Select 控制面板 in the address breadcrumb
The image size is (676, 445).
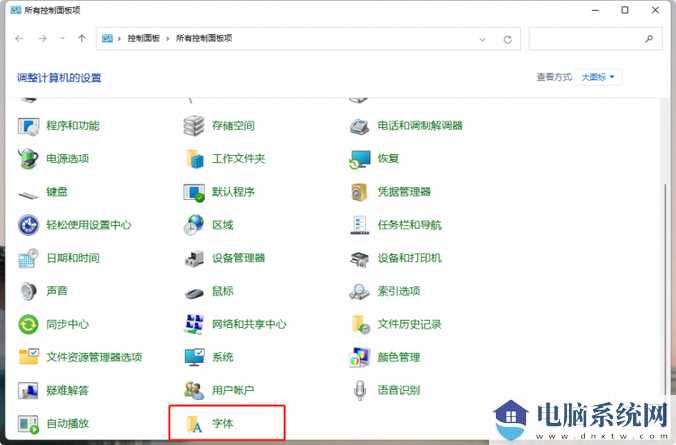tap(143, 38)
